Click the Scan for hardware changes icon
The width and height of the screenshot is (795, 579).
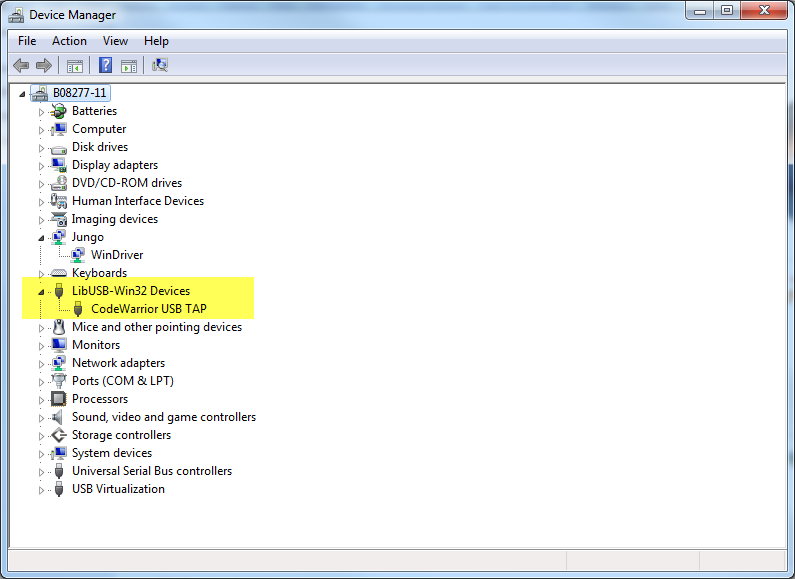click(160, 65)
